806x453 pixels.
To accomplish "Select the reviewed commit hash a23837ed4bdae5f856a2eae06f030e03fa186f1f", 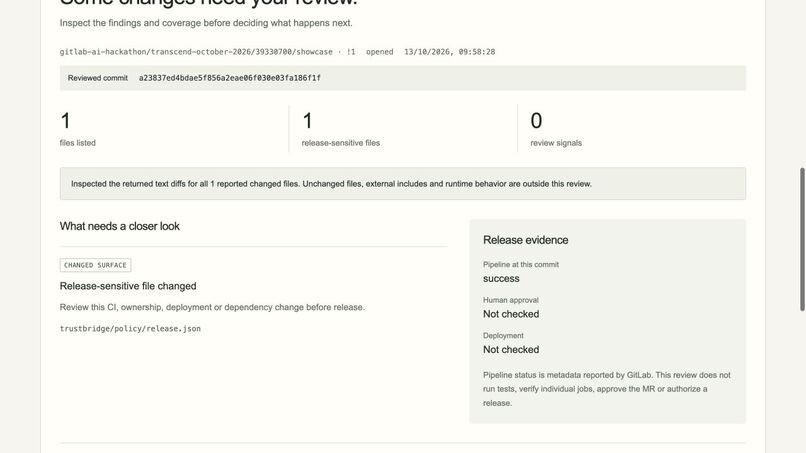I will coord(230,78).
